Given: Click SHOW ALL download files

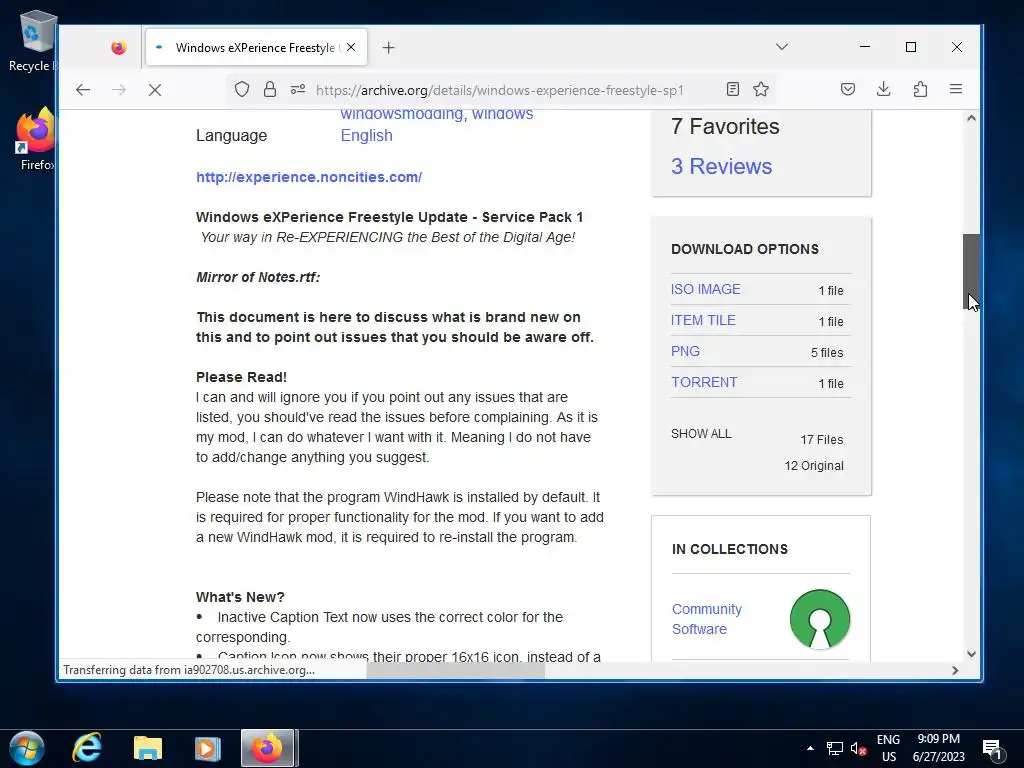Looking at the screenshot, I should point(701,434).
